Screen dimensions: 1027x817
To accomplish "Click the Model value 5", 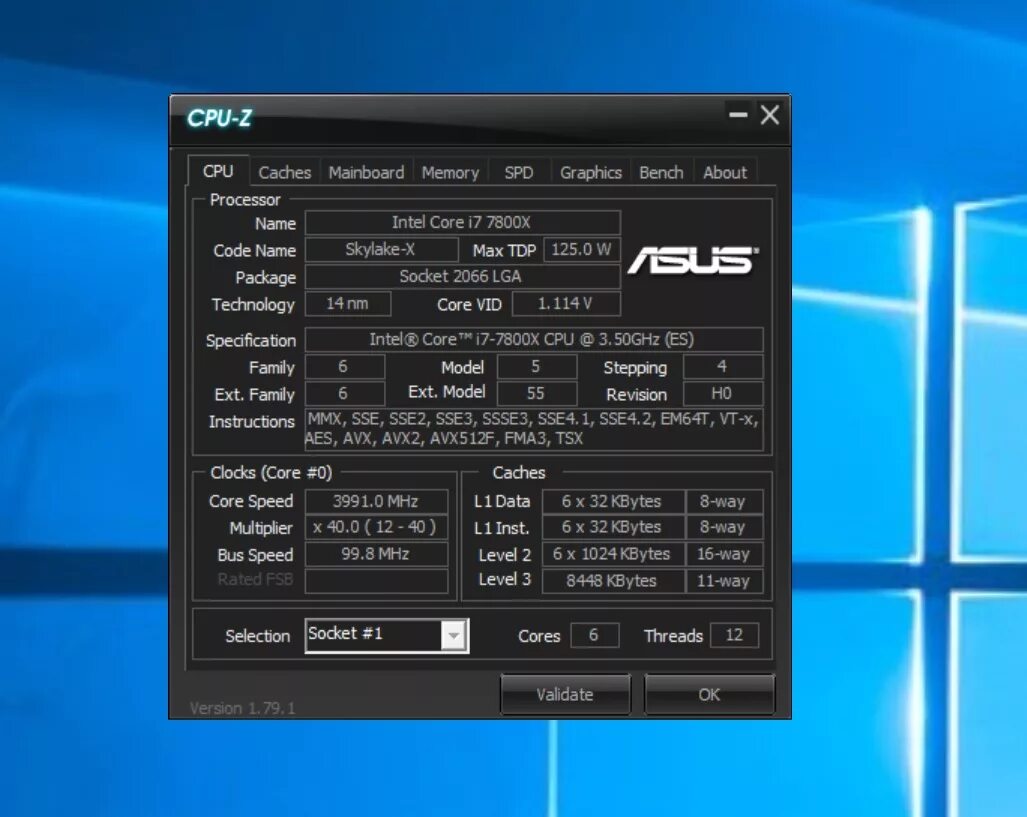I will click(x=536, y=367).
